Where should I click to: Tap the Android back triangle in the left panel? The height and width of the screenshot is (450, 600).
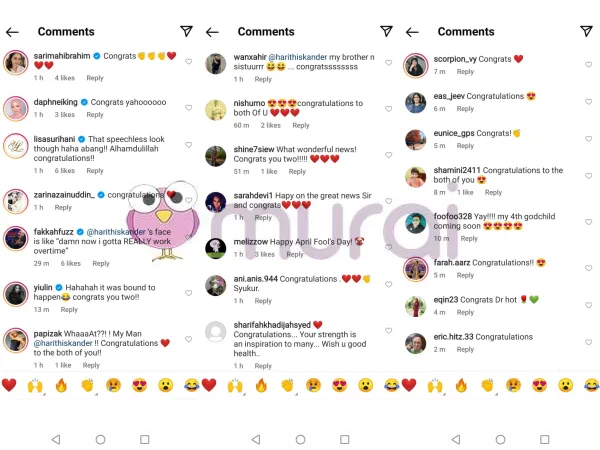(x=56, y=439)
